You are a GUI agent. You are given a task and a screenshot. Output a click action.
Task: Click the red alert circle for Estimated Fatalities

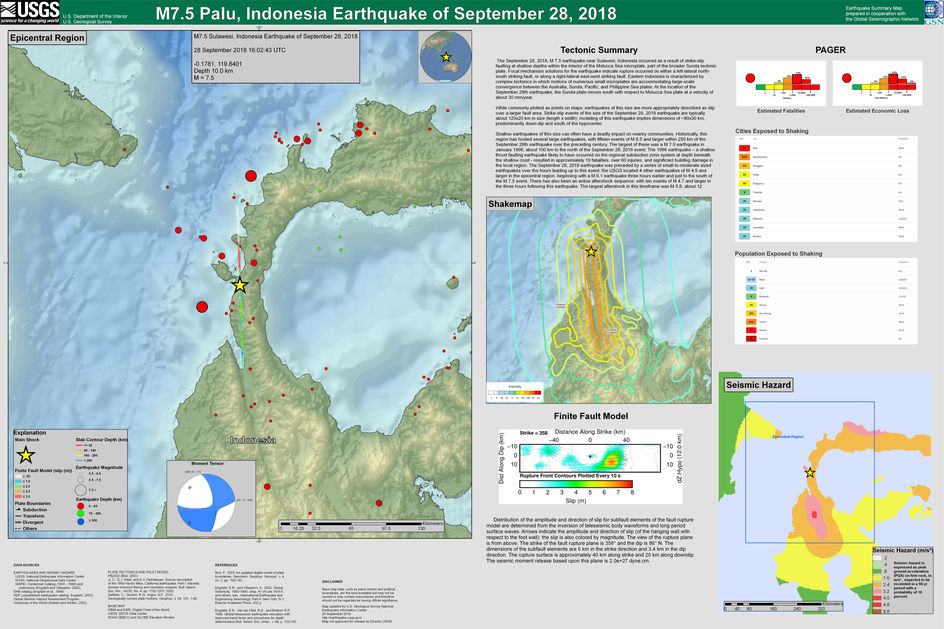(746, 82)
